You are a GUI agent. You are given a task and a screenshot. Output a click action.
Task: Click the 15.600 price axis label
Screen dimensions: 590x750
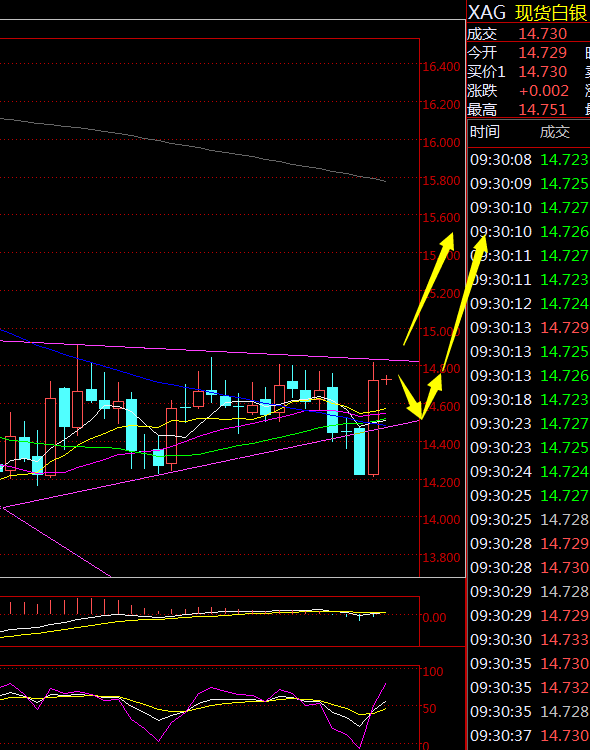(441, 218)
